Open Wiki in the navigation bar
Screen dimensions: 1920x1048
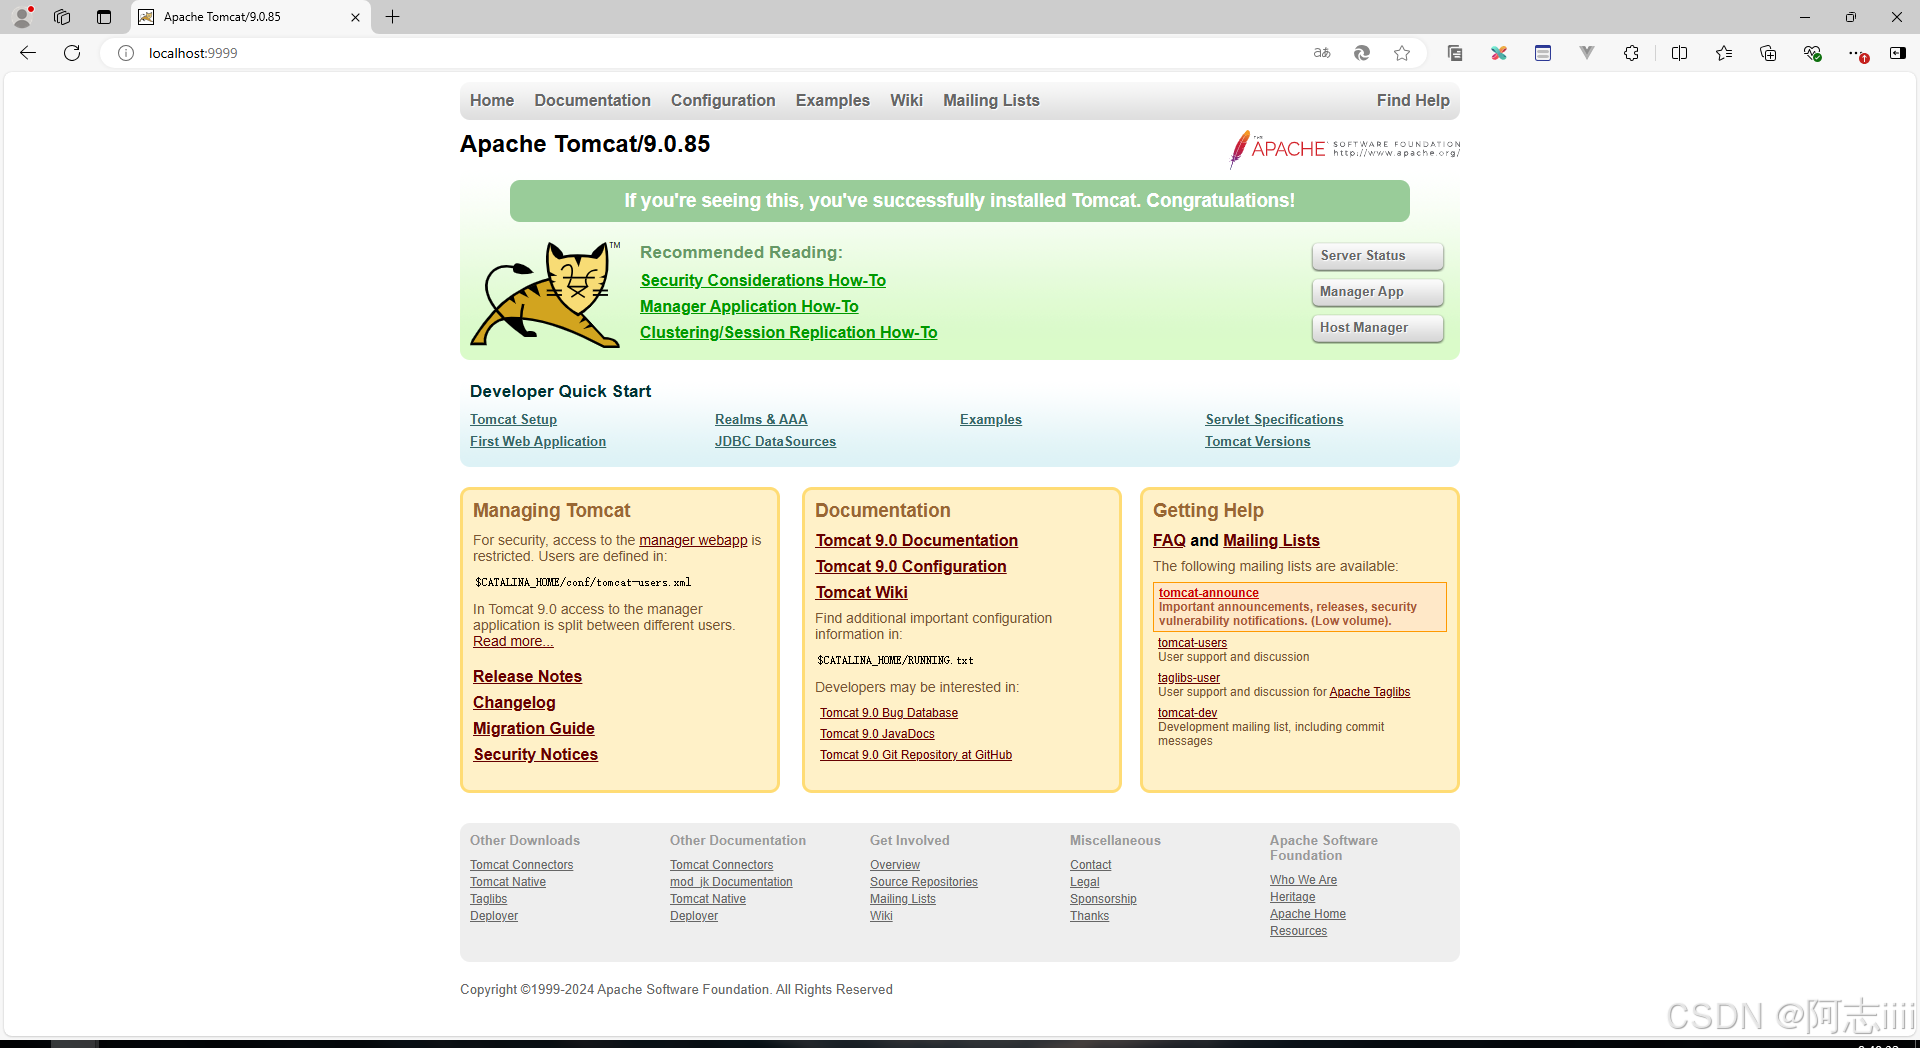(x=906, y=100)
